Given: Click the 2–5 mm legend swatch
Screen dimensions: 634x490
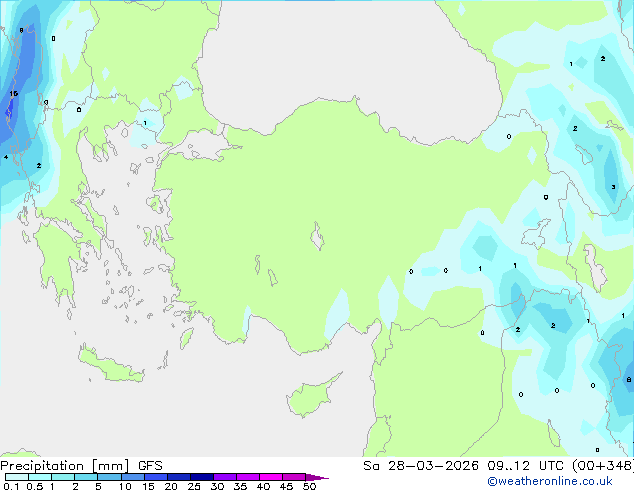Looking at the screenshot, I should point(86,477).
